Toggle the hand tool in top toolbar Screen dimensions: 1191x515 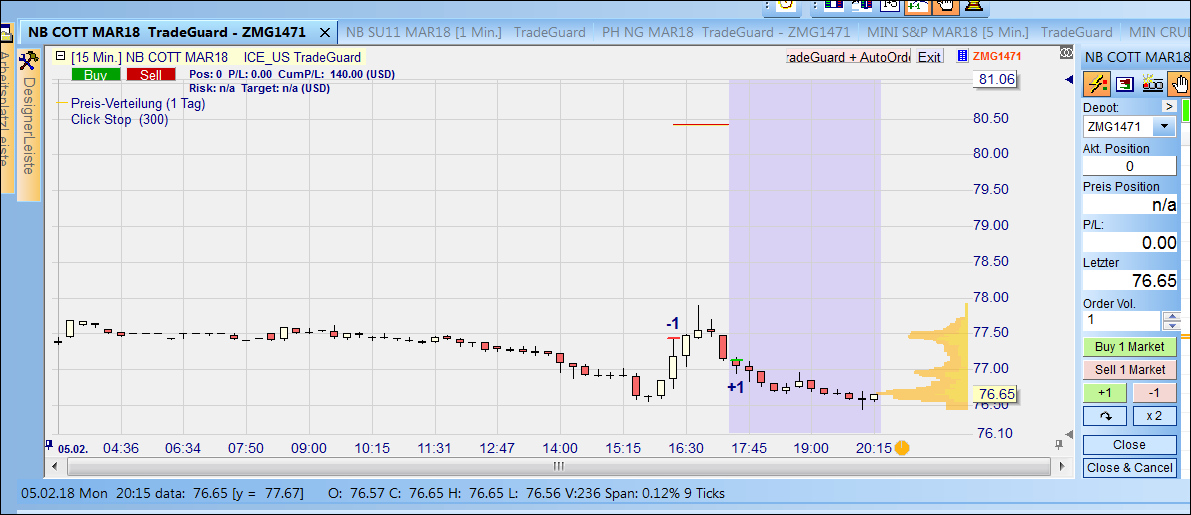coord(943,6)
